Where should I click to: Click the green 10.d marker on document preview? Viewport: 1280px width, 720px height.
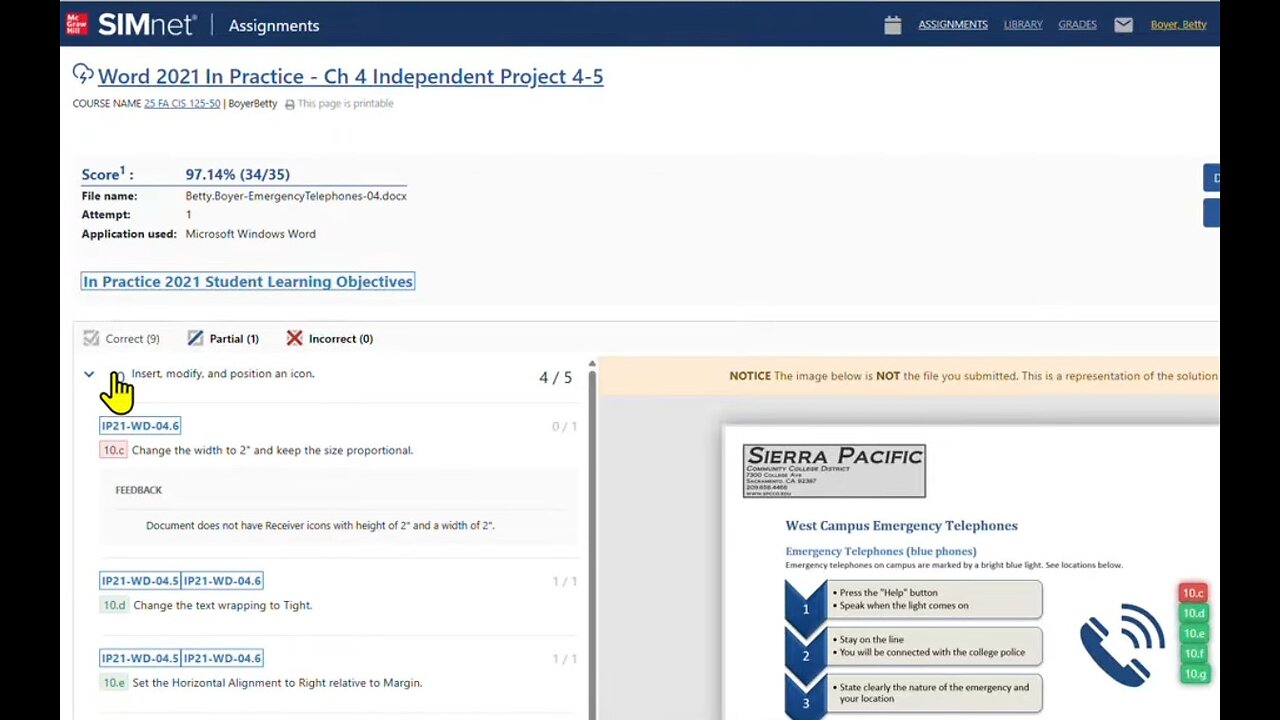pyautogui.click(x=1194, y=613)
